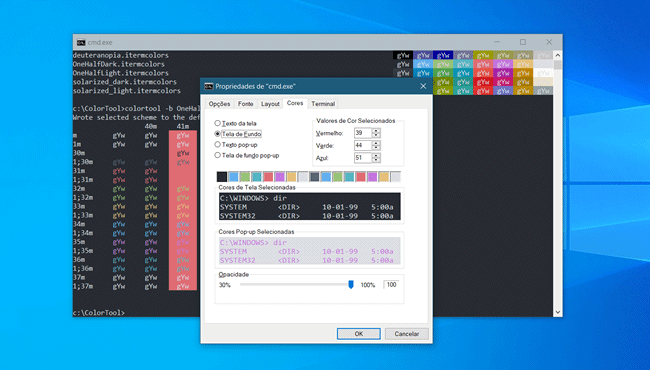Click the c:\ColorTool> prompt at bottom
650x370 pixels.
pyautogui.click(x=99, y=312)
